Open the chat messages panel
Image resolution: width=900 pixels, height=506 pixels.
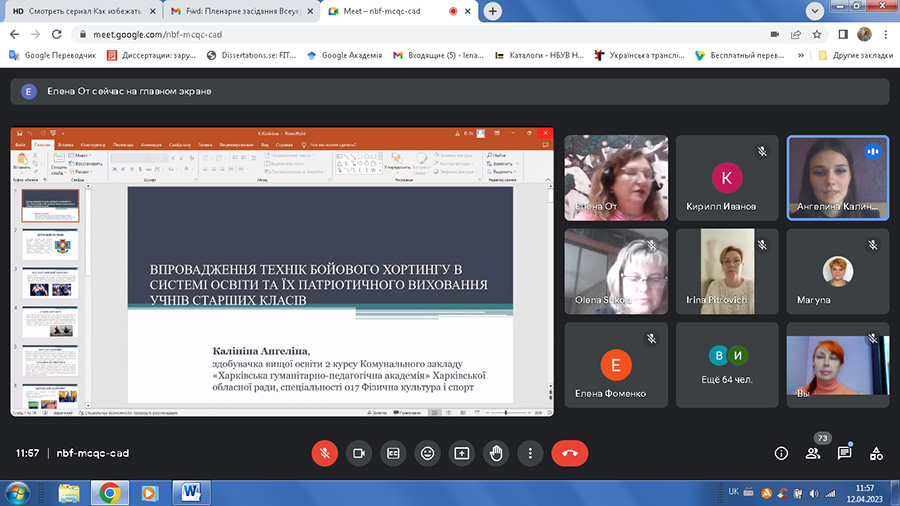click(845, 453)
